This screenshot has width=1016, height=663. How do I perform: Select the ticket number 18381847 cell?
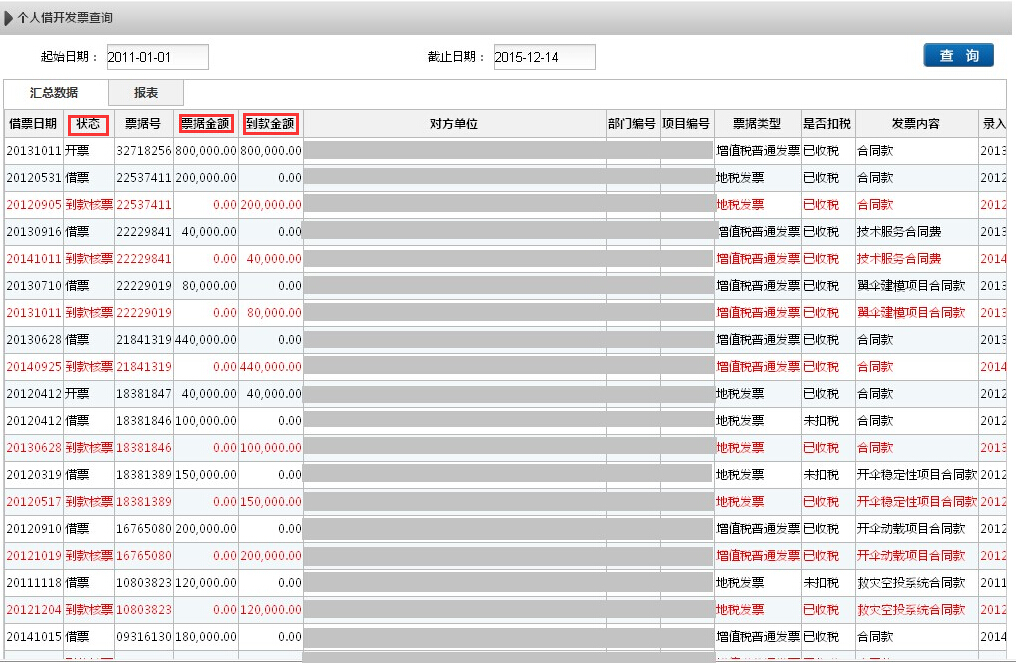[143, 394]
